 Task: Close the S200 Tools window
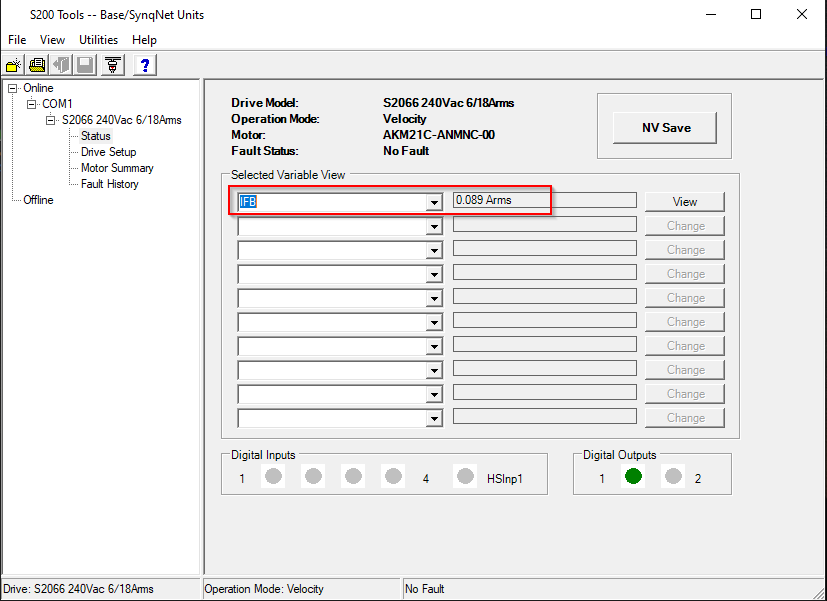[802, 14]
